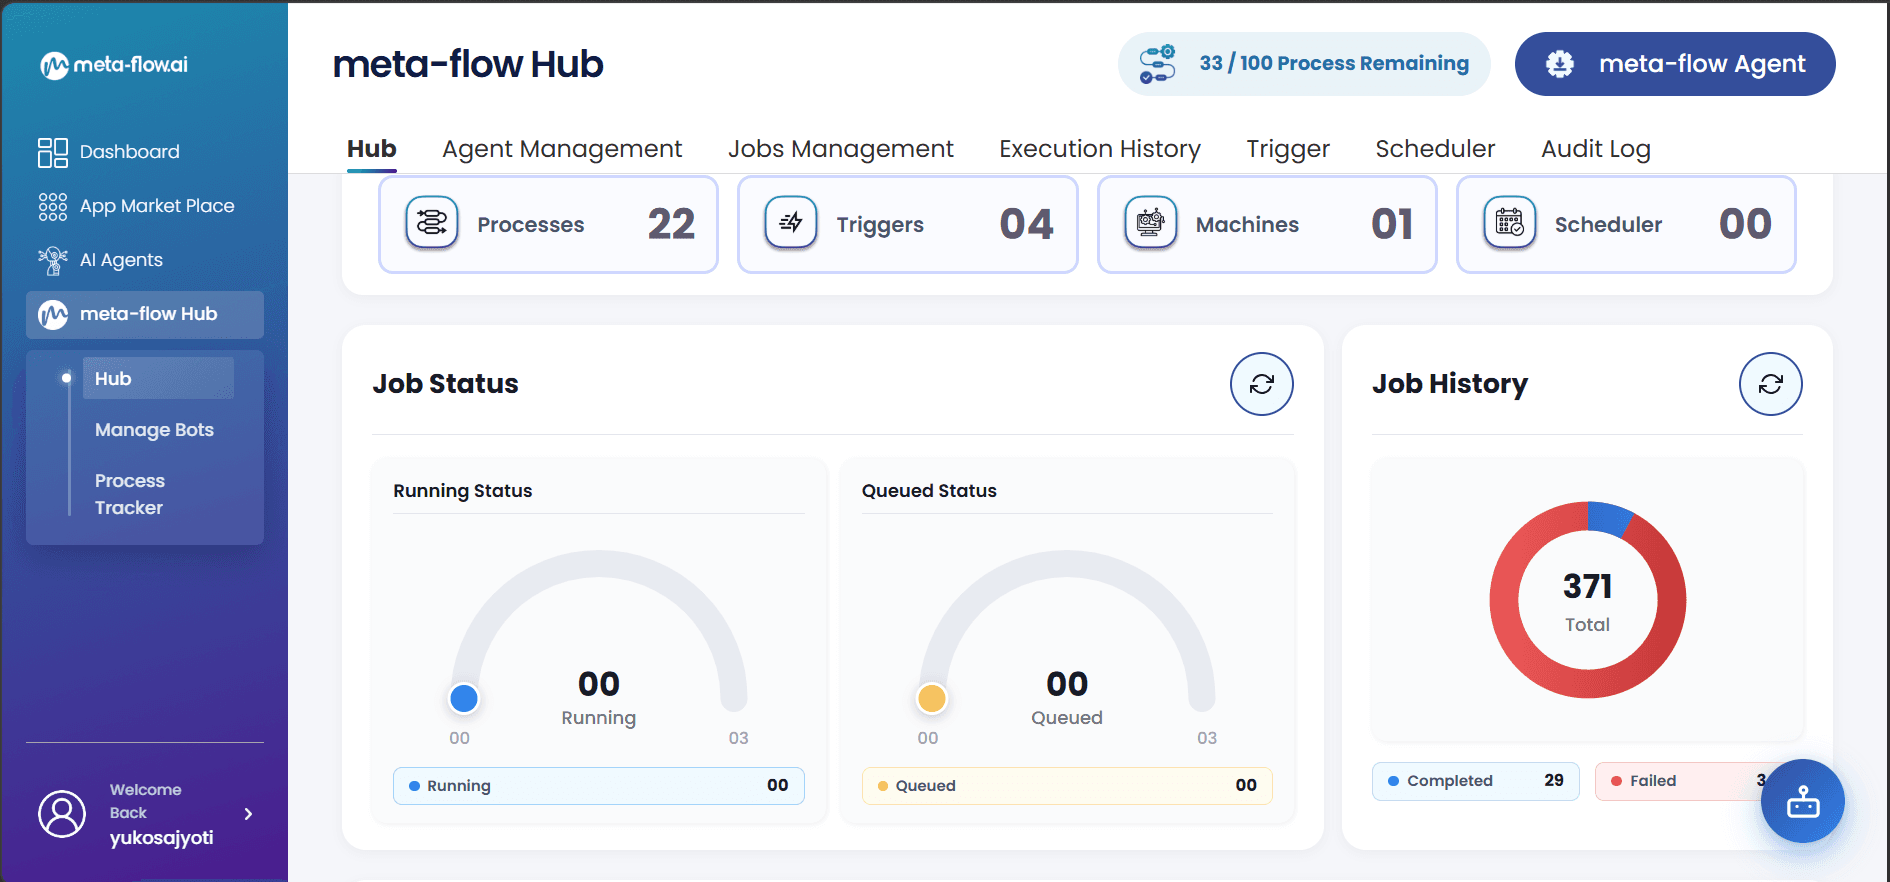This screenshot has width=1890, height=882.
Task: Click the process remaining workflow icon
Action: [1158, 64]
